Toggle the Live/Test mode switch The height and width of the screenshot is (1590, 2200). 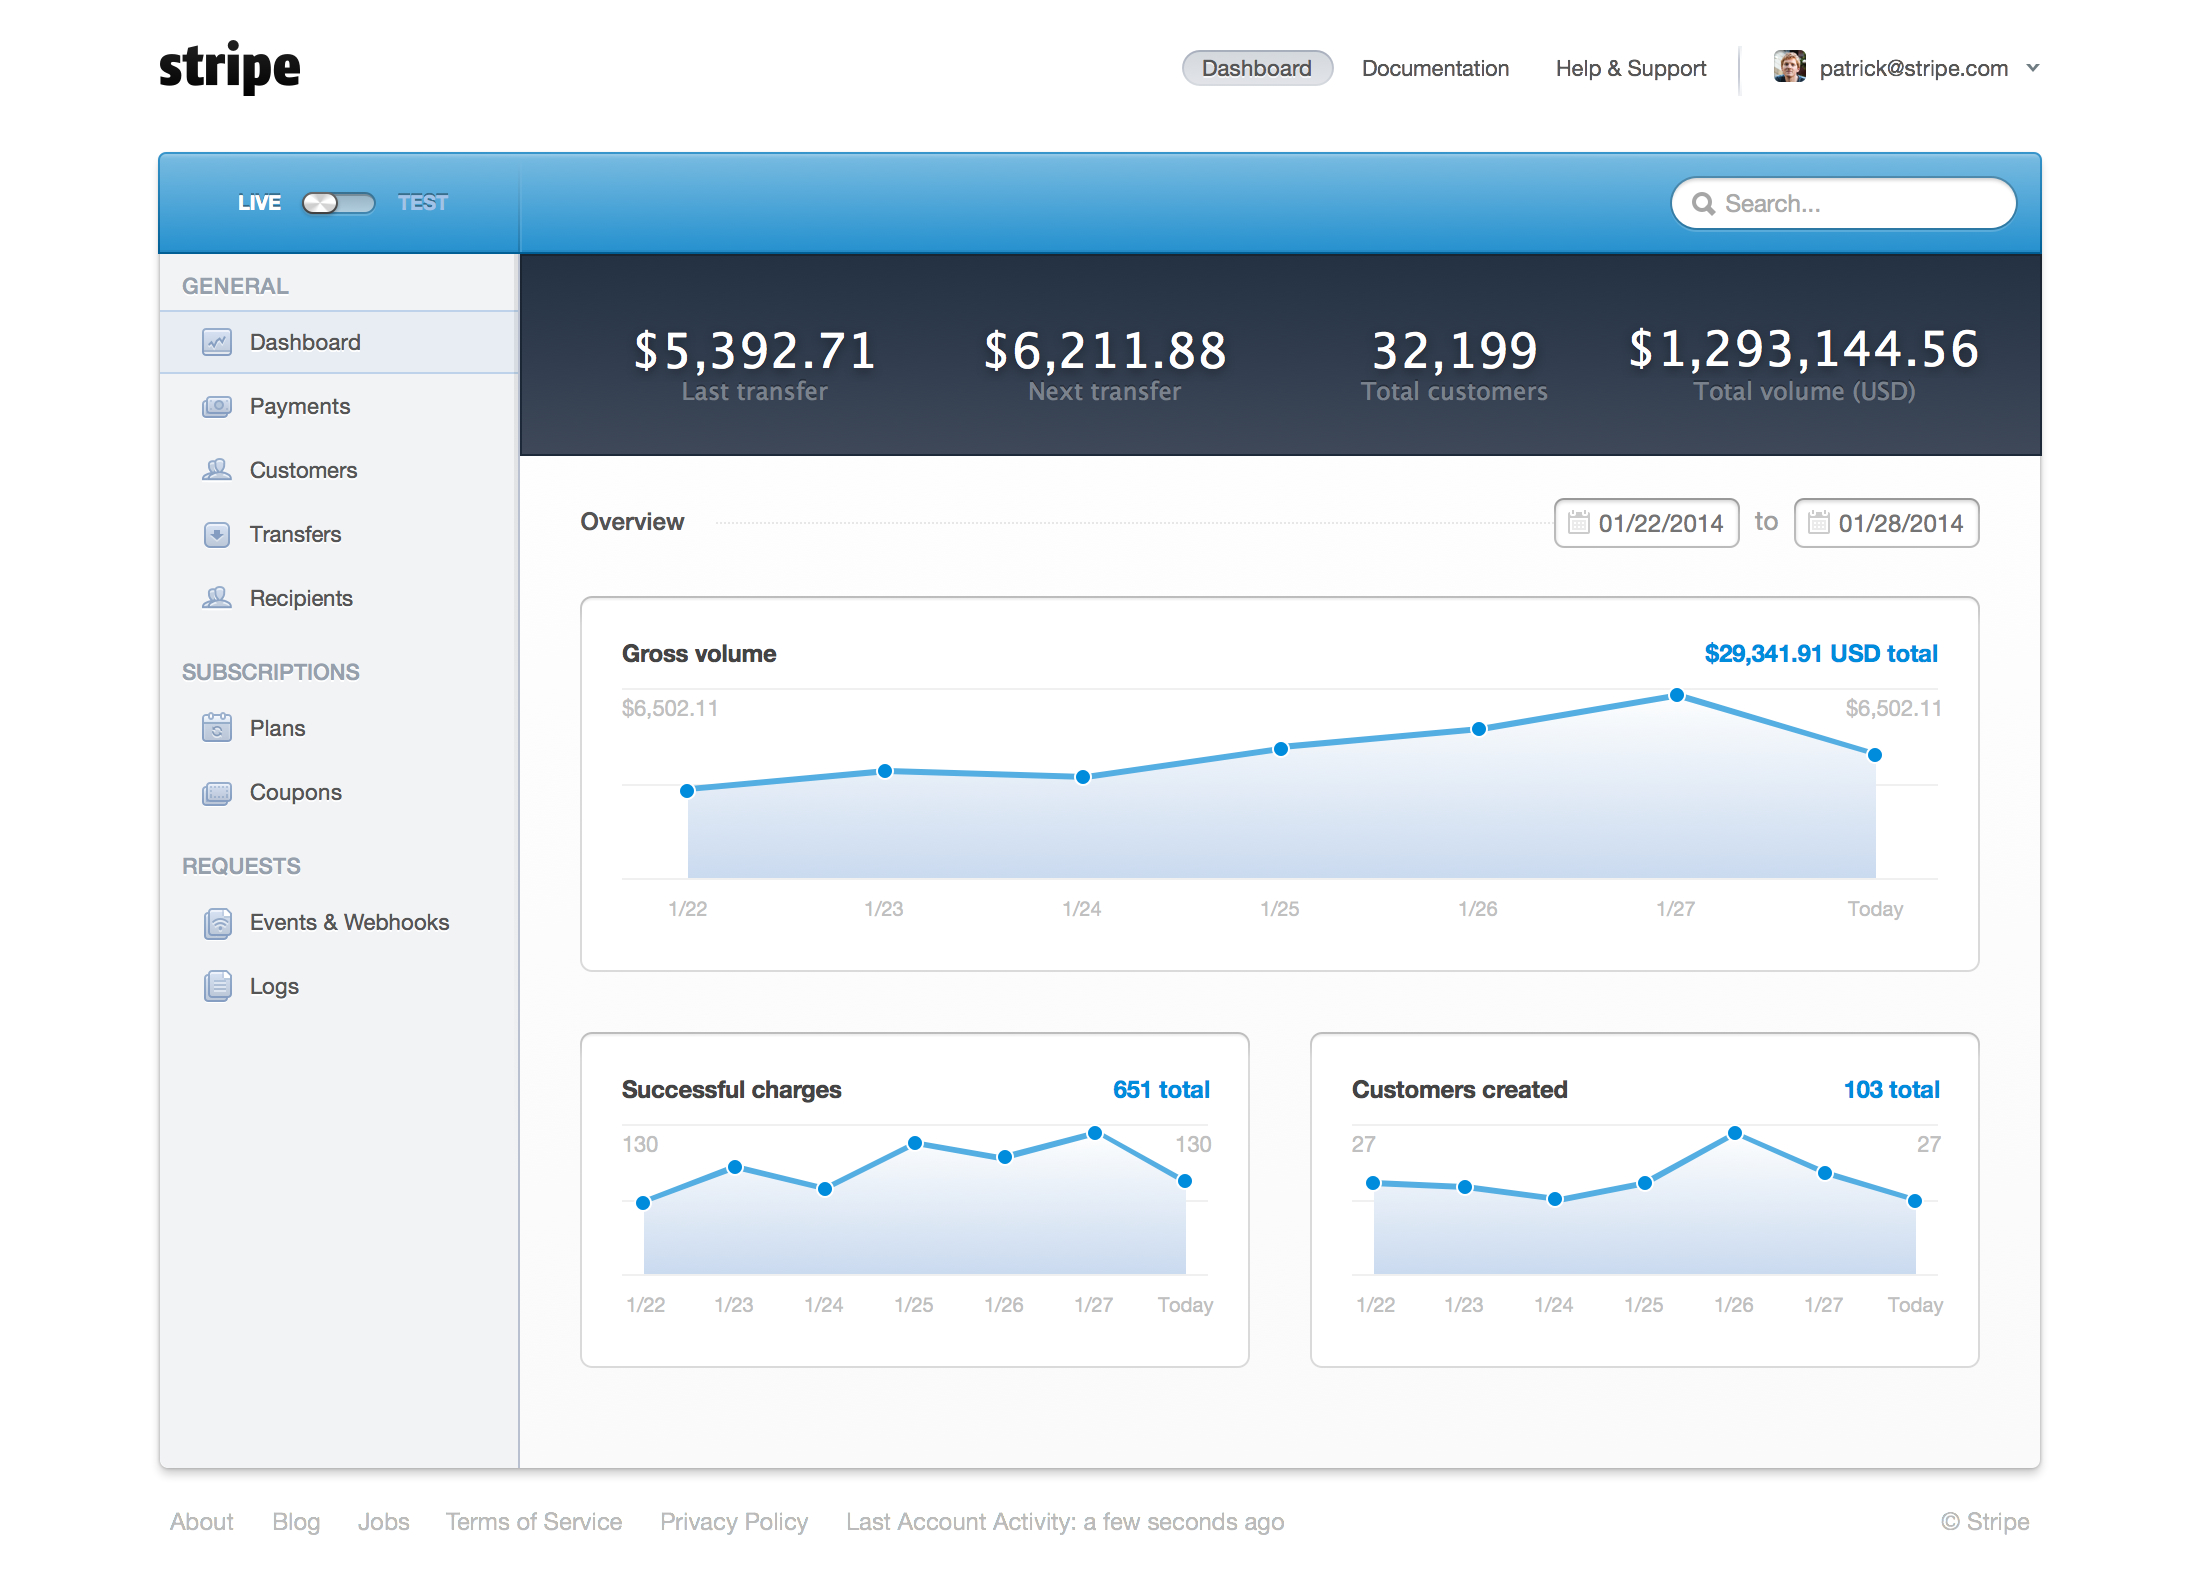coord(338,203)
